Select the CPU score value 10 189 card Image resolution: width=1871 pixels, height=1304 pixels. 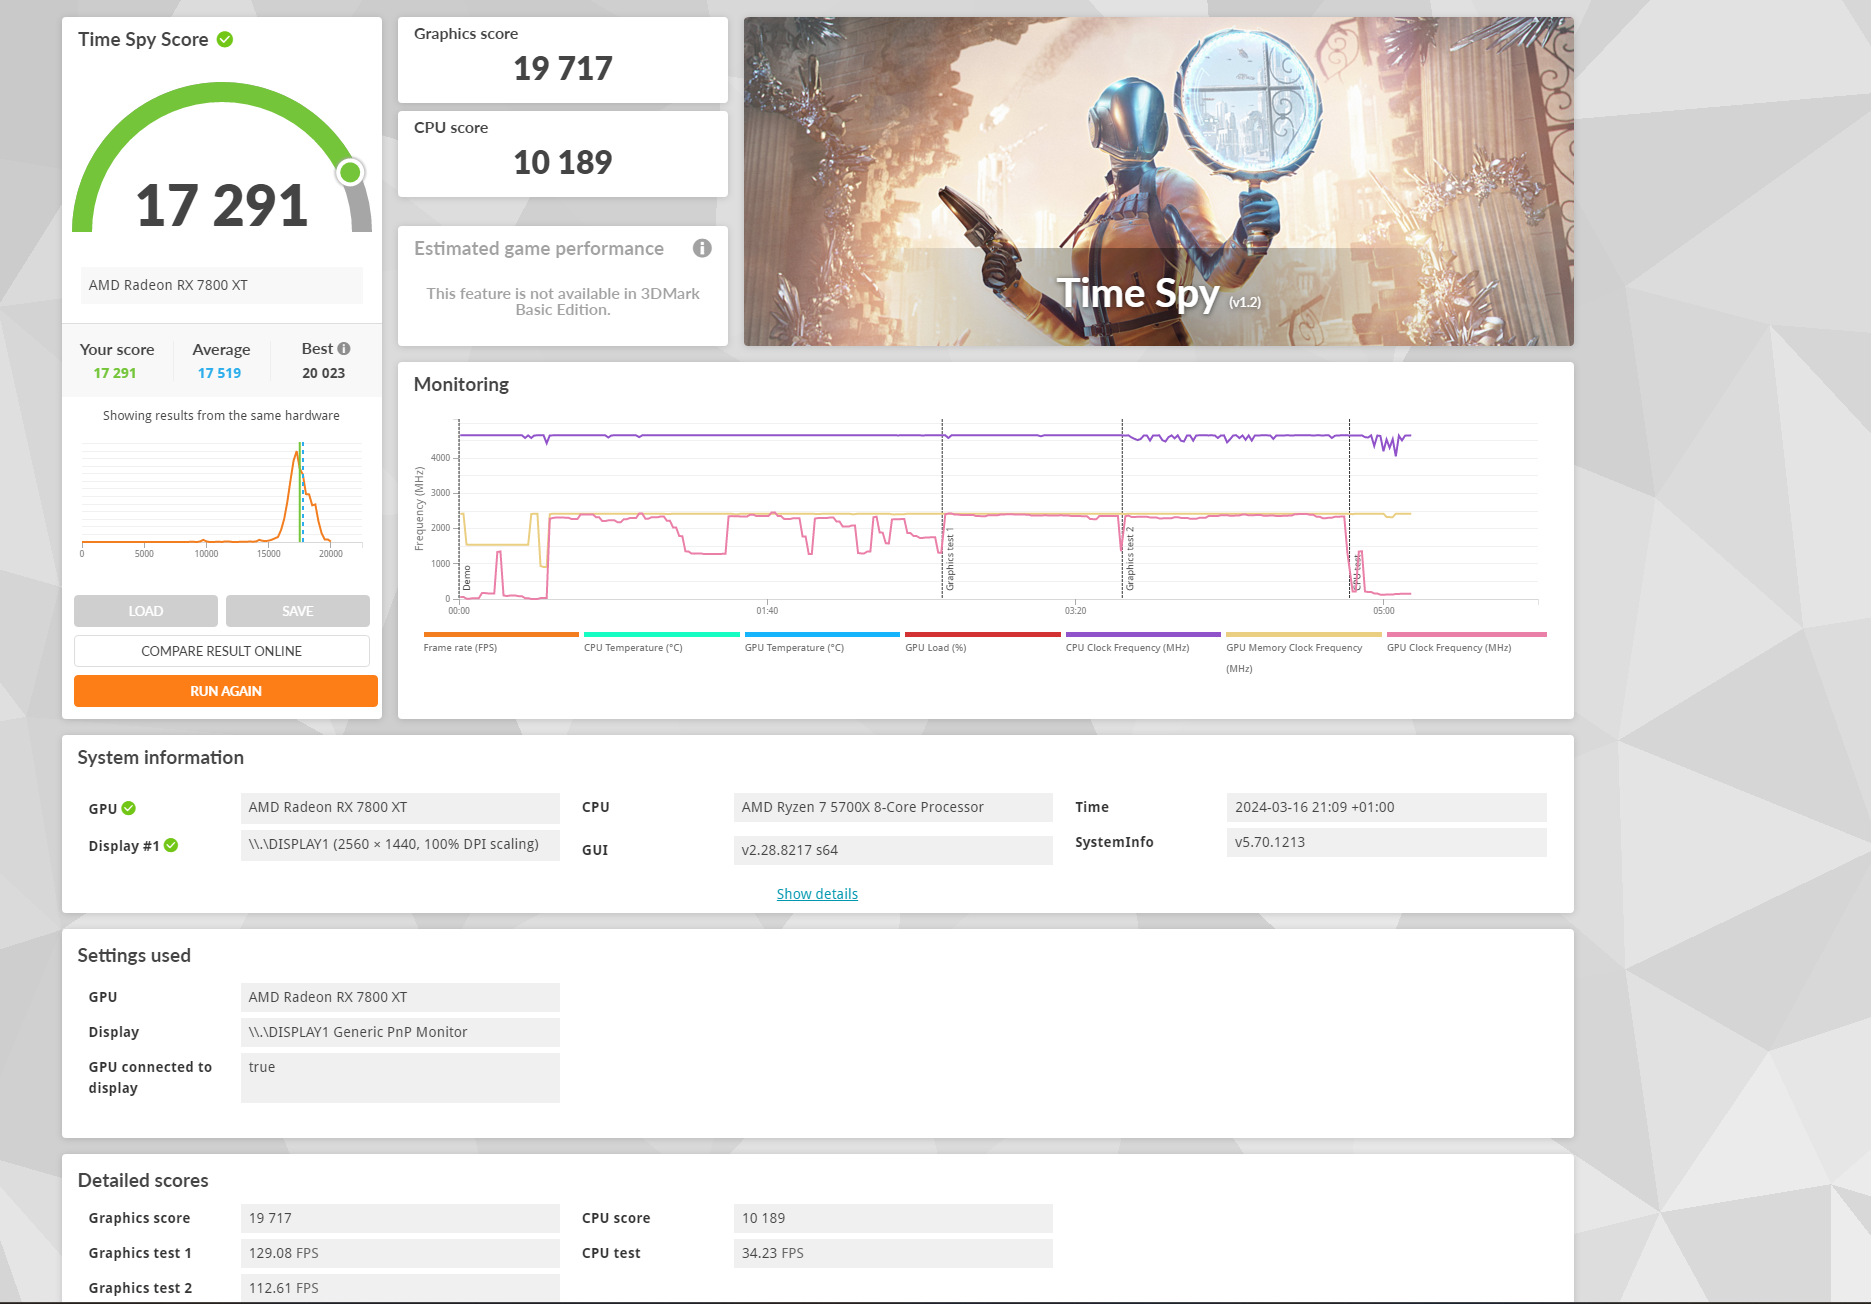pos(563,154)
